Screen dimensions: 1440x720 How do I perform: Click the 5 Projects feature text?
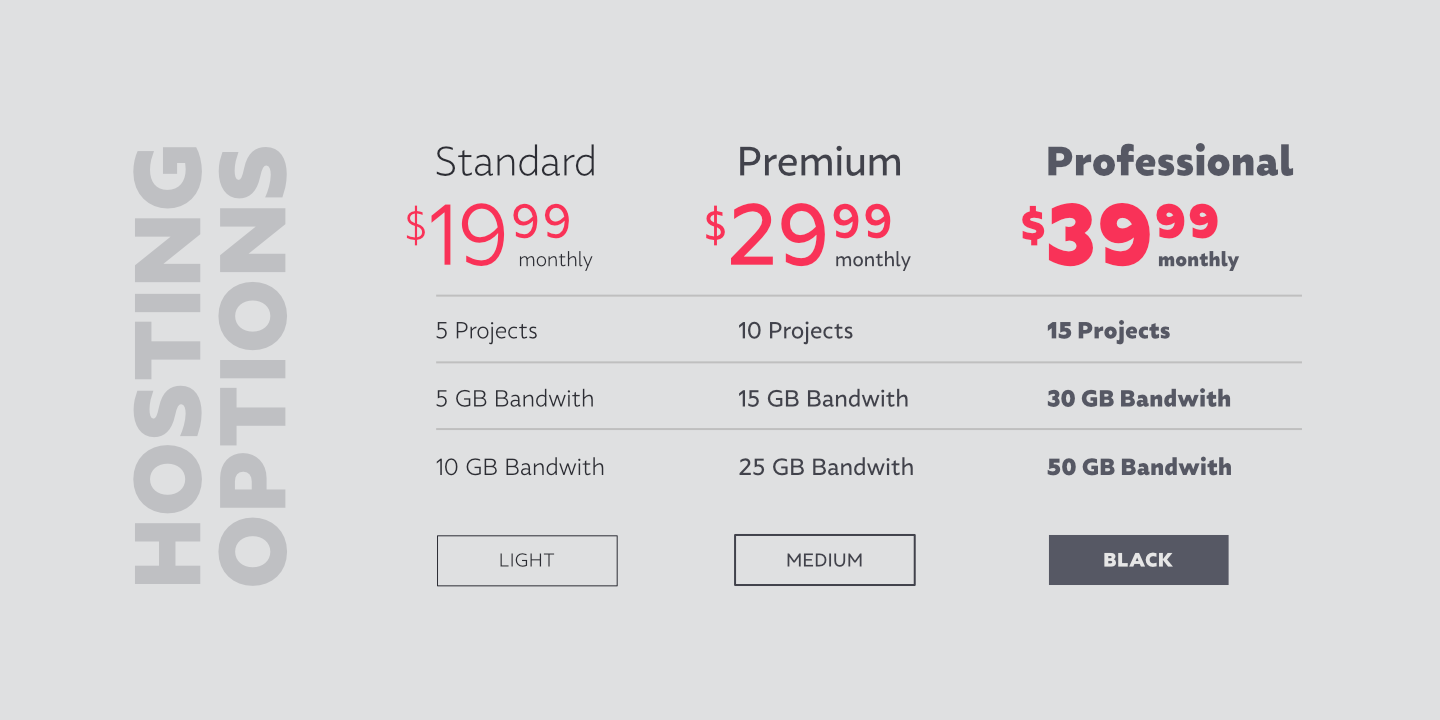pyautogui.click(x=486, y=331)
